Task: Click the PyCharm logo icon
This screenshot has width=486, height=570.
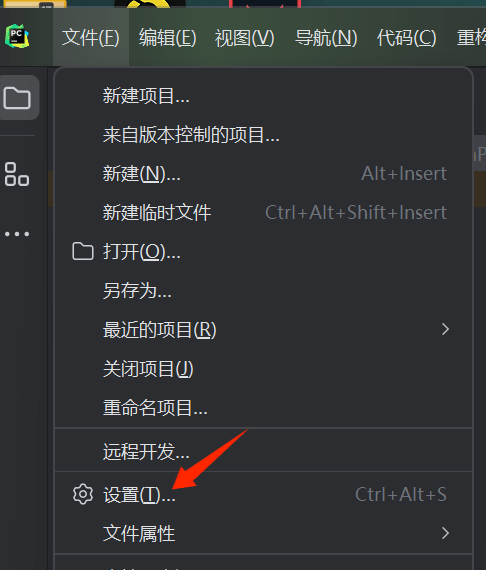Action: (17, 36)
